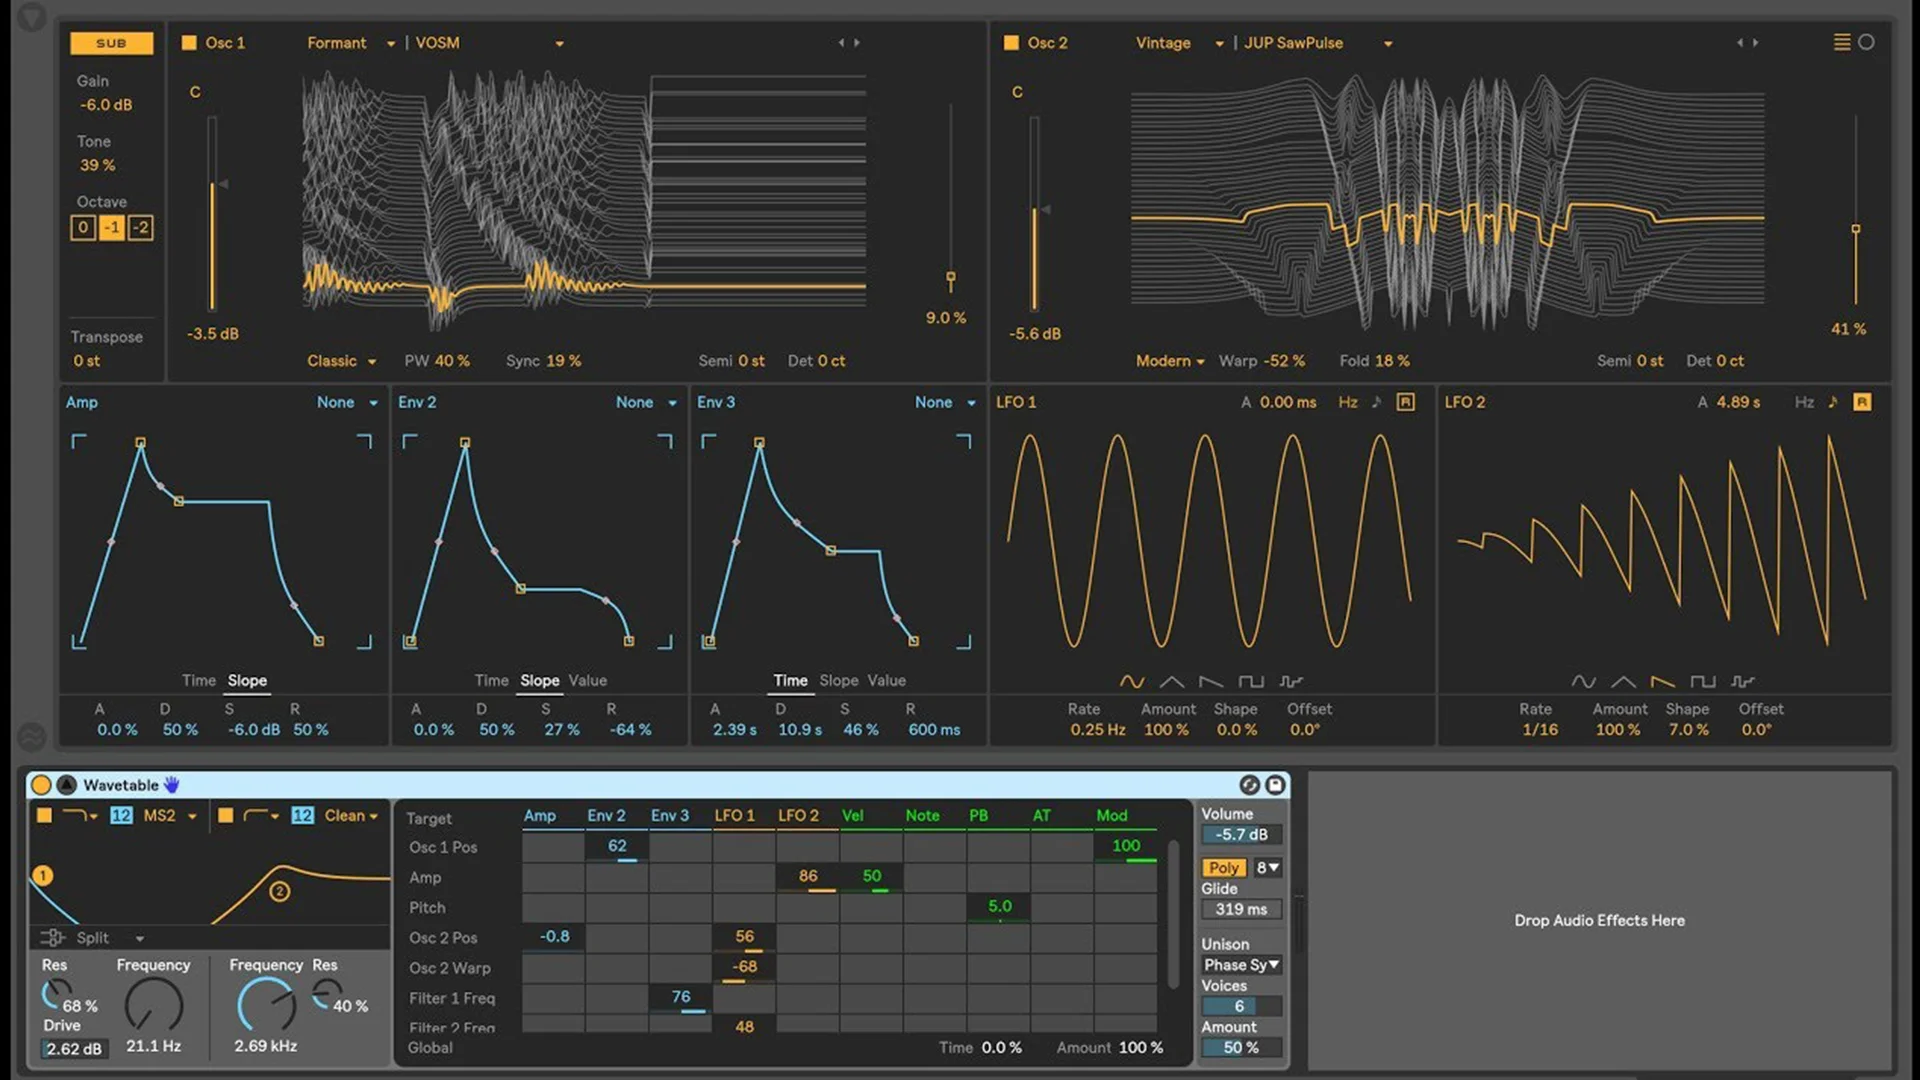Viewport: 1920px width, 1080px height.
Task: Toggle LFO 2 retrigger button
Action: (1862, 402)
